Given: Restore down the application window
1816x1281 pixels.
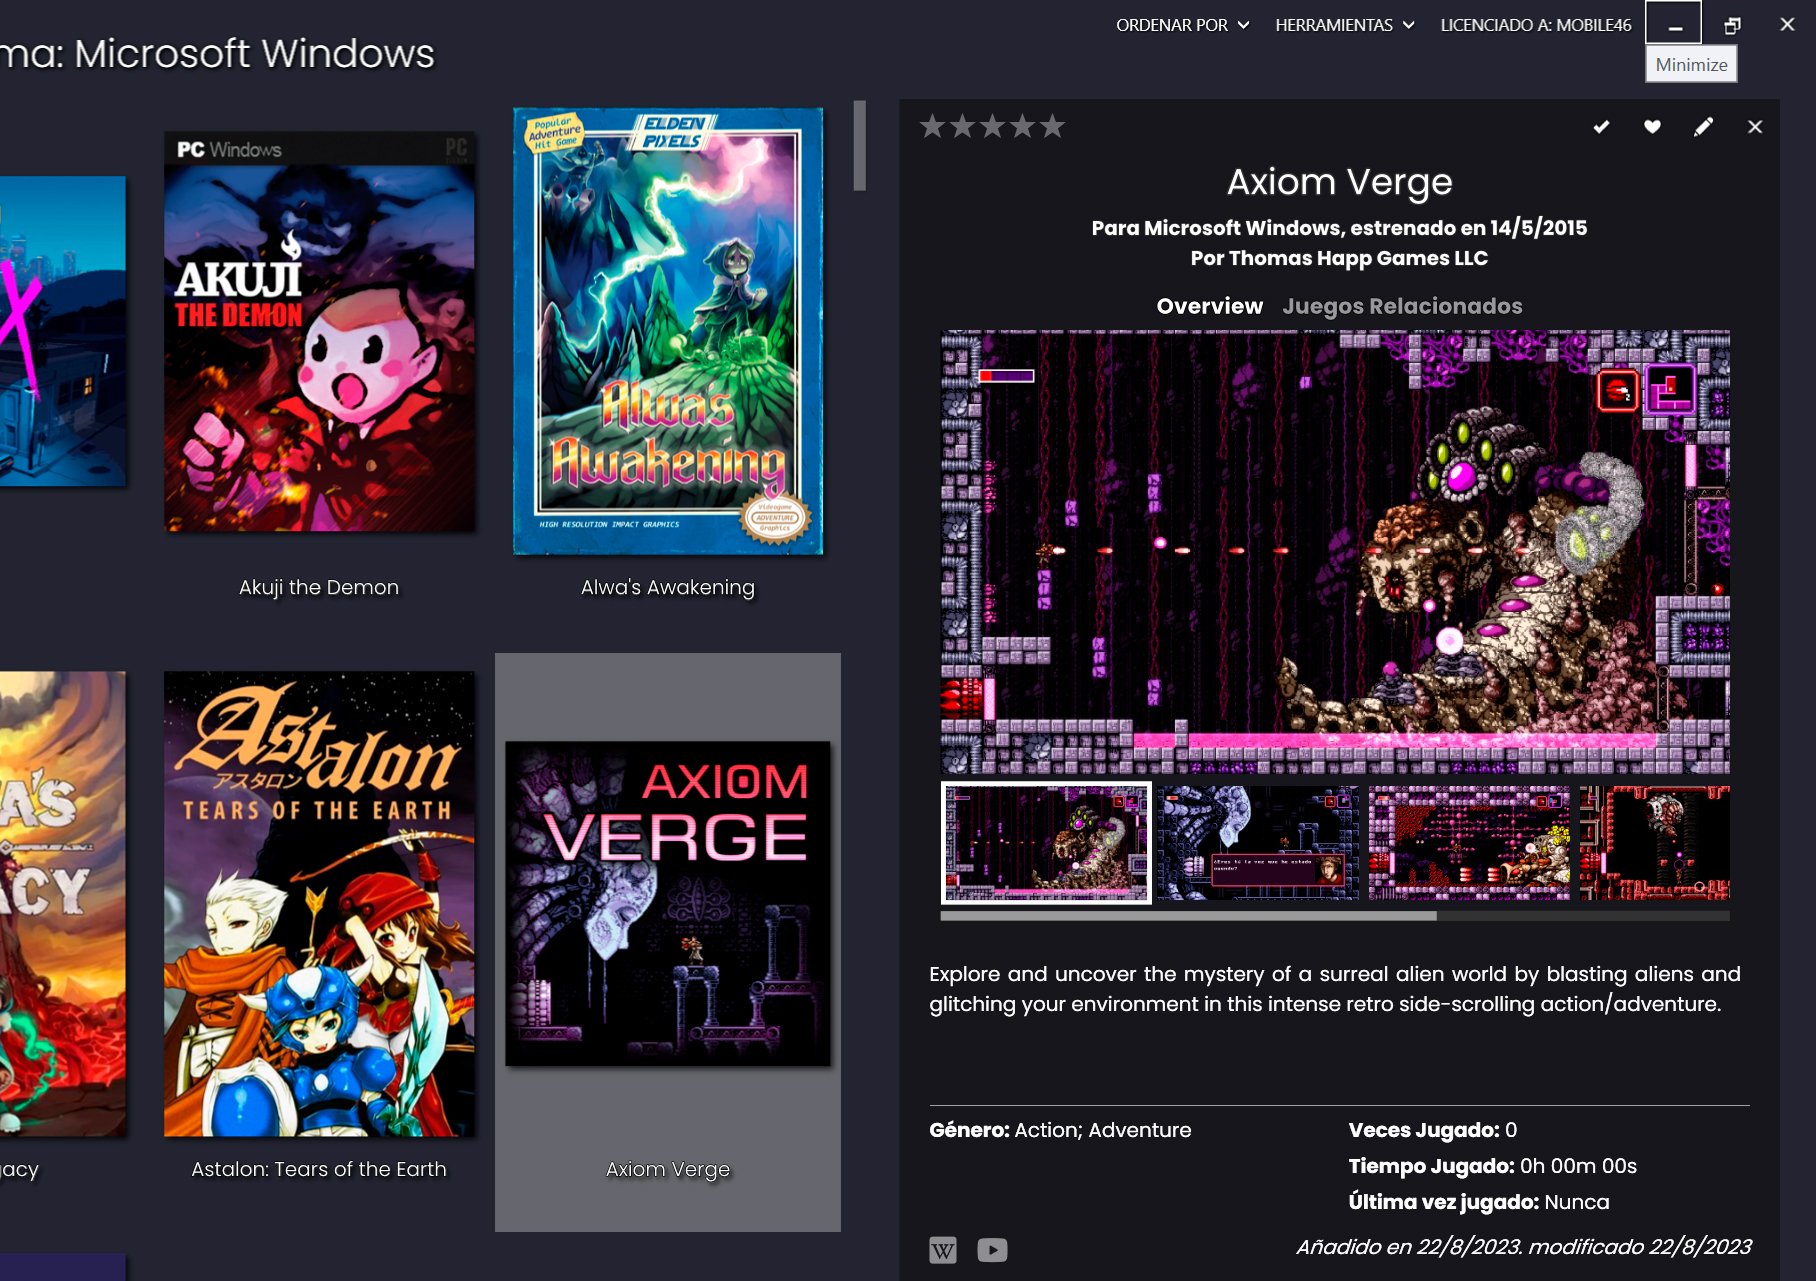Looking at the screenshot, I should point(1732,25).
